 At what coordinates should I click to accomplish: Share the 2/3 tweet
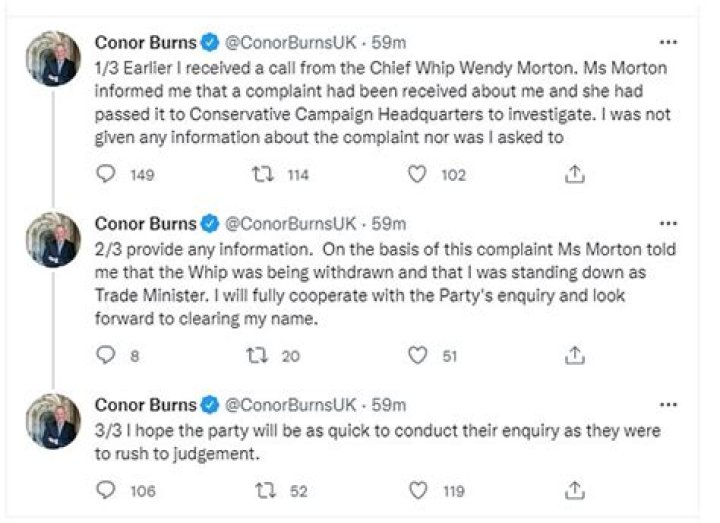coord(574,354)
